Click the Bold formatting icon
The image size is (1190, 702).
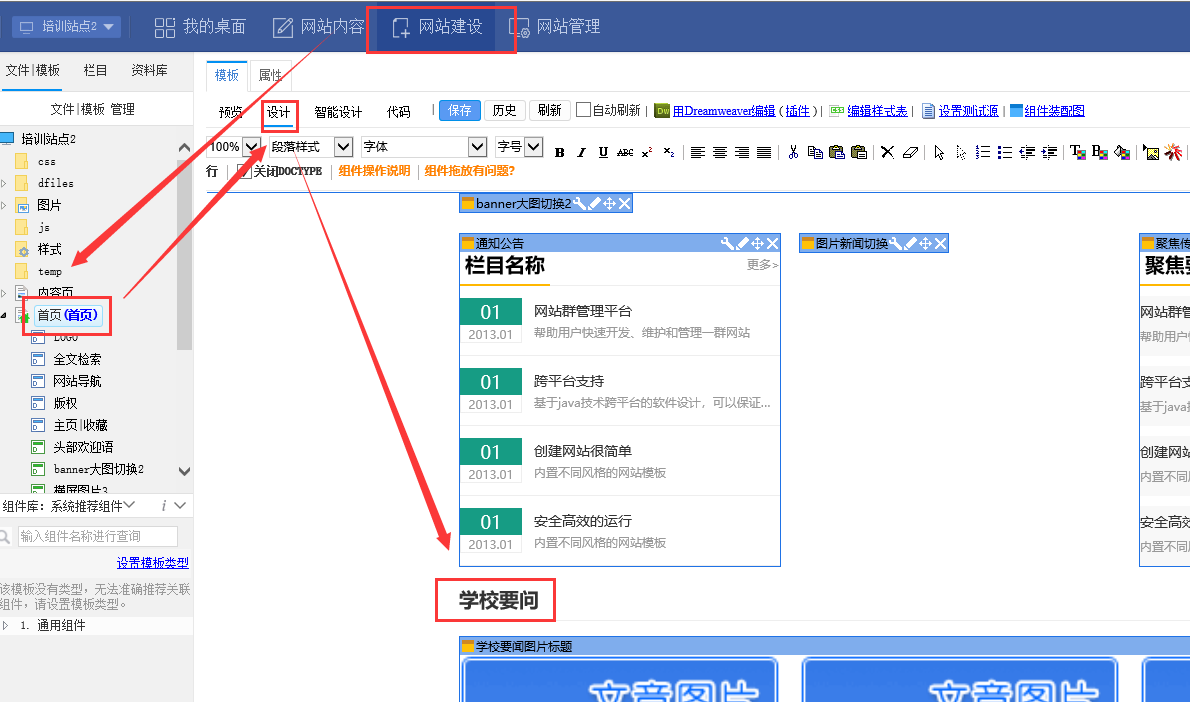(x=560, y=153)
